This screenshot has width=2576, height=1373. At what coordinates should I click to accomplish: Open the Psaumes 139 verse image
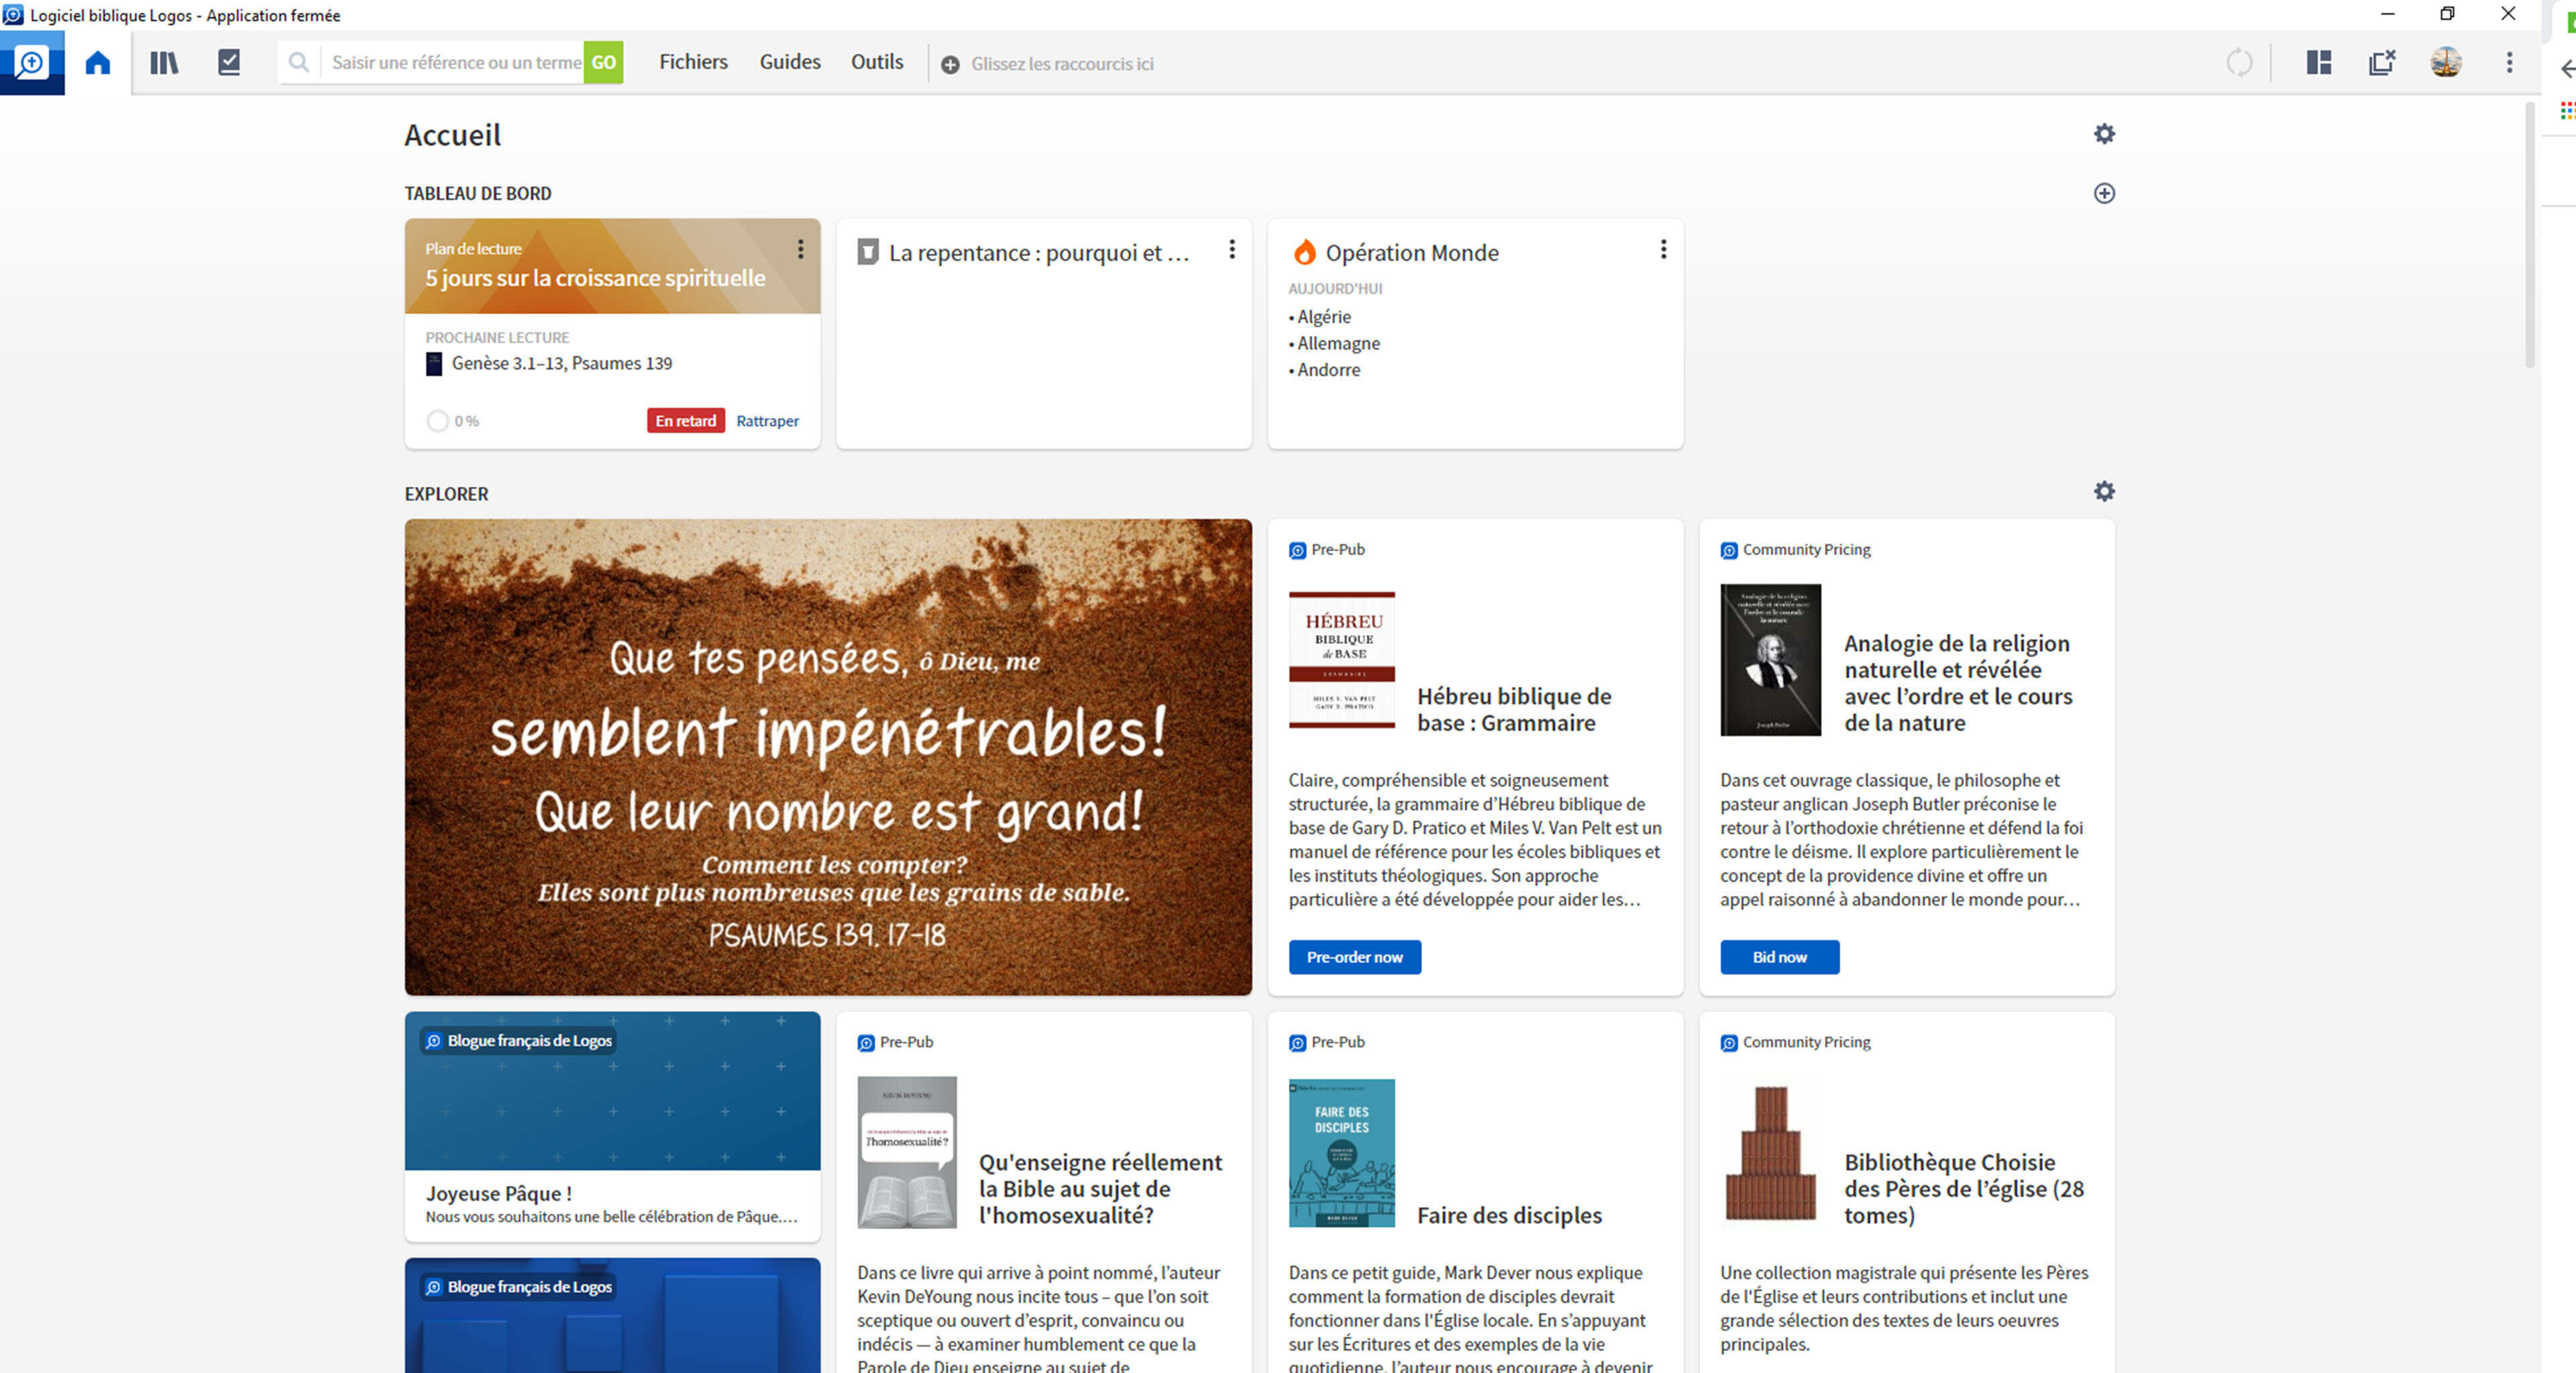[x=828, y=757]
